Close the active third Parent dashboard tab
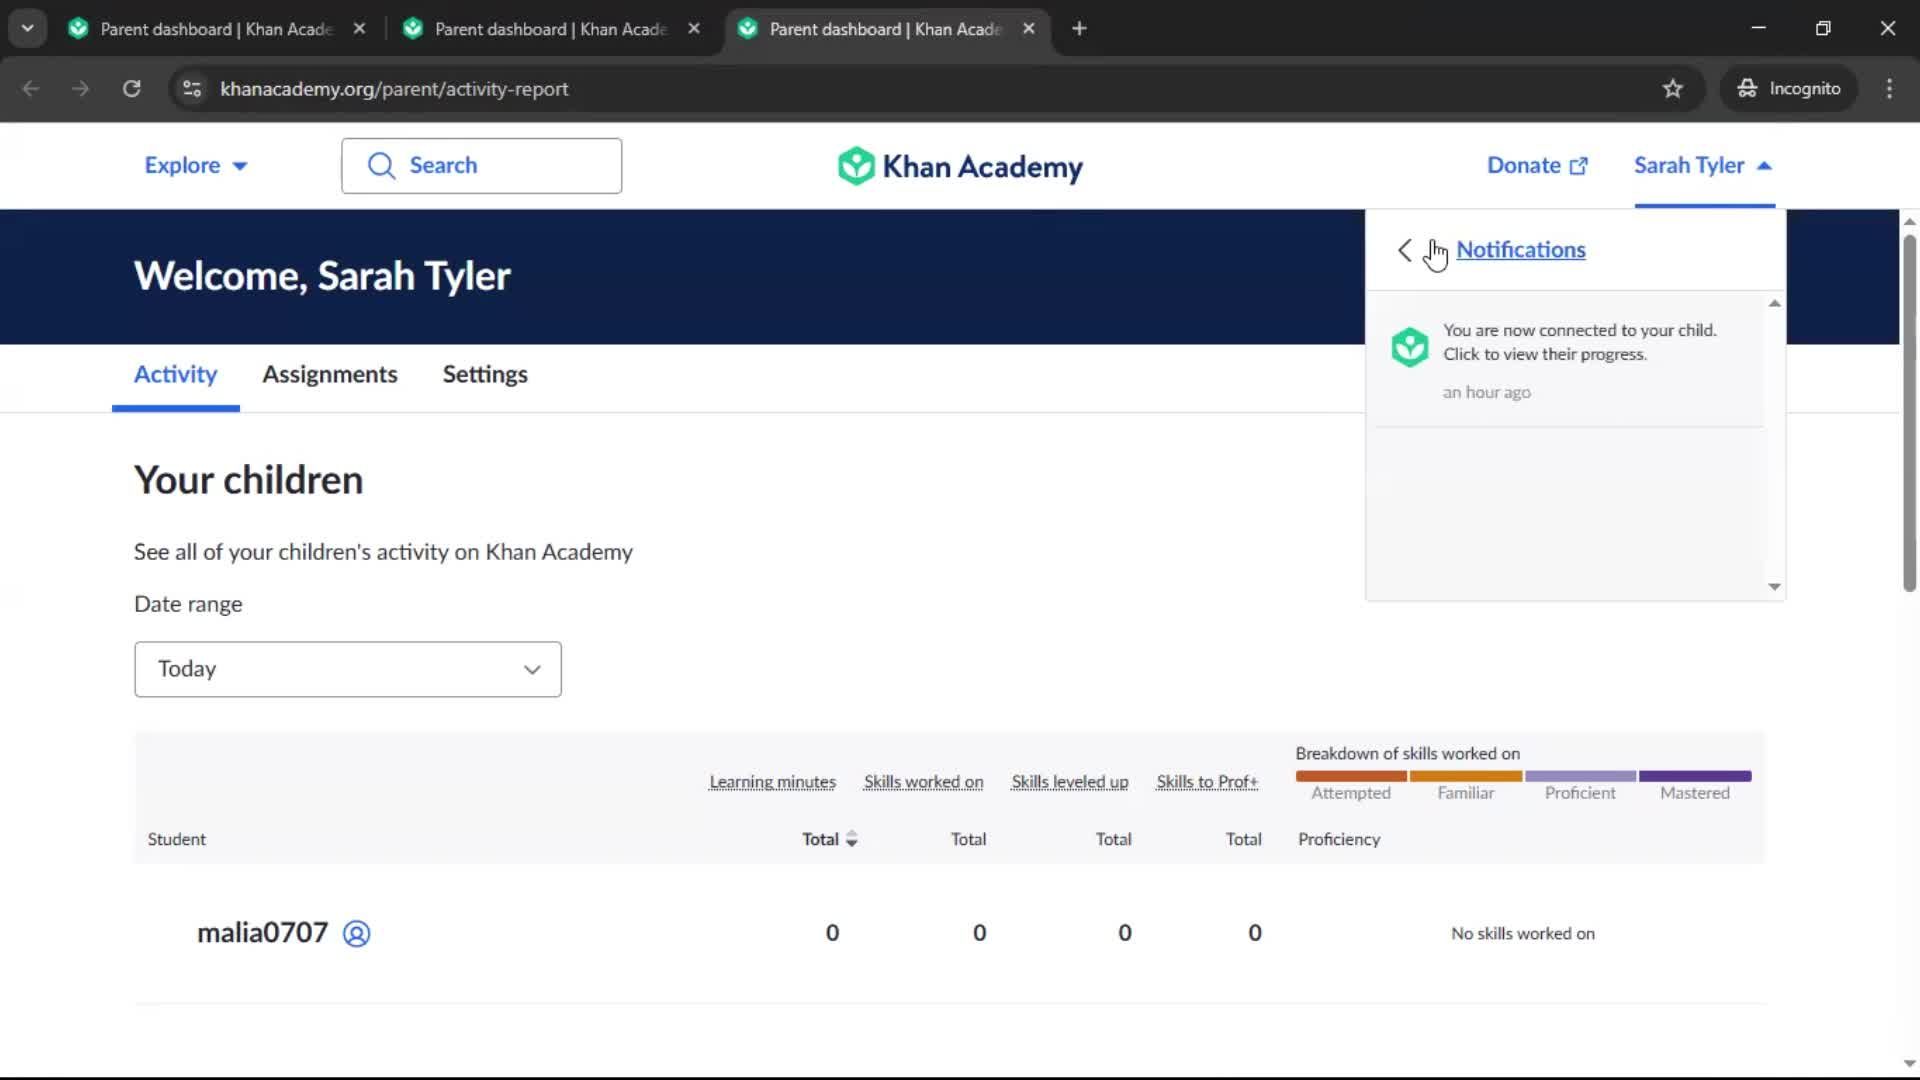Image resolution: width=1920 pixels, height=1080 pixels. coord(1028,29)
